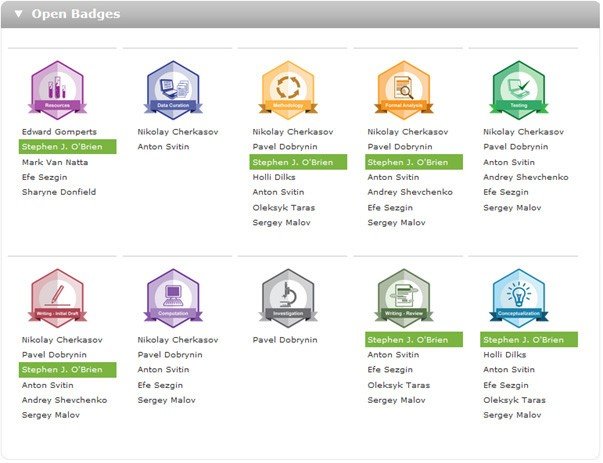Click Sharyne Donfield name link
This screenshot has width=603, height=463.
(58, 192)
